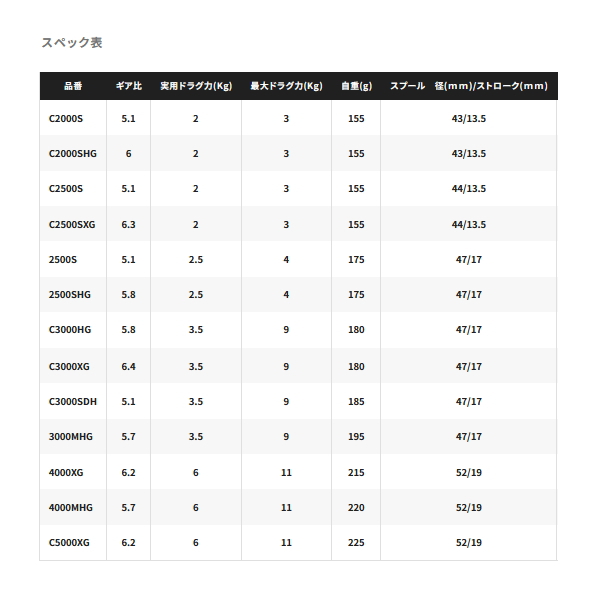Select the C3000SDH model cell
Screen dimensions: 600x600
[73, 402]
